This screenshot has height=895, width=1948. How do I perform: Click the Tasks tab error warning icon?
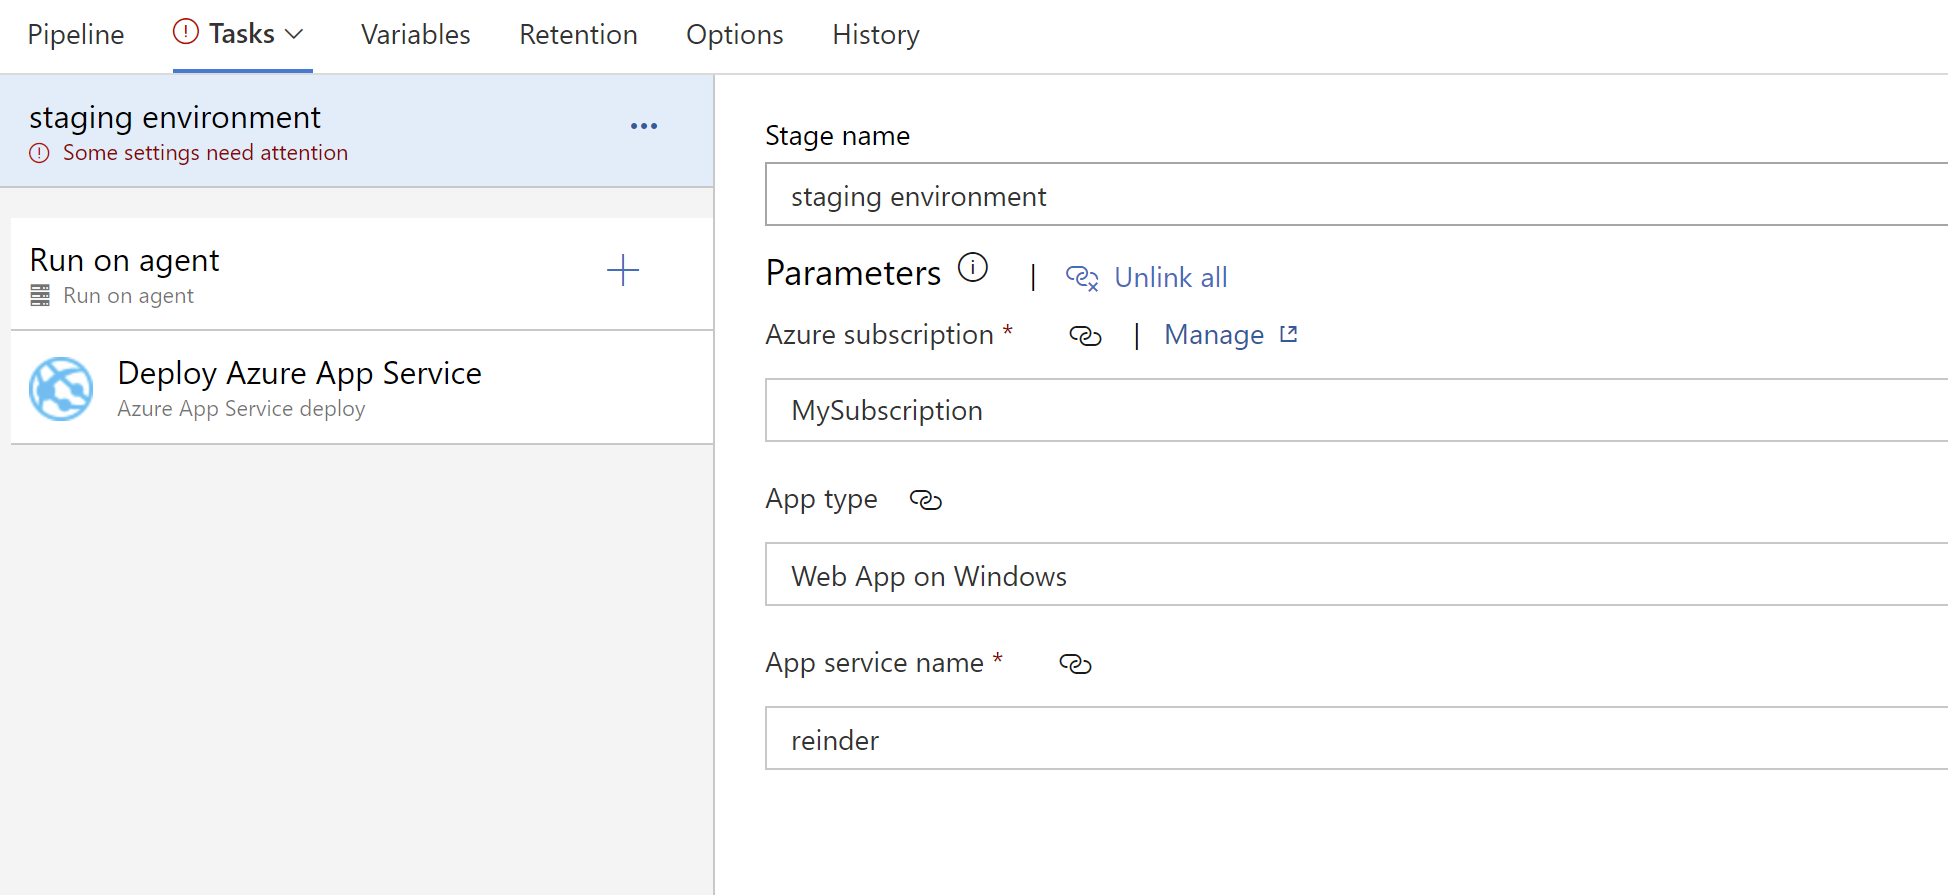point(185,32)
